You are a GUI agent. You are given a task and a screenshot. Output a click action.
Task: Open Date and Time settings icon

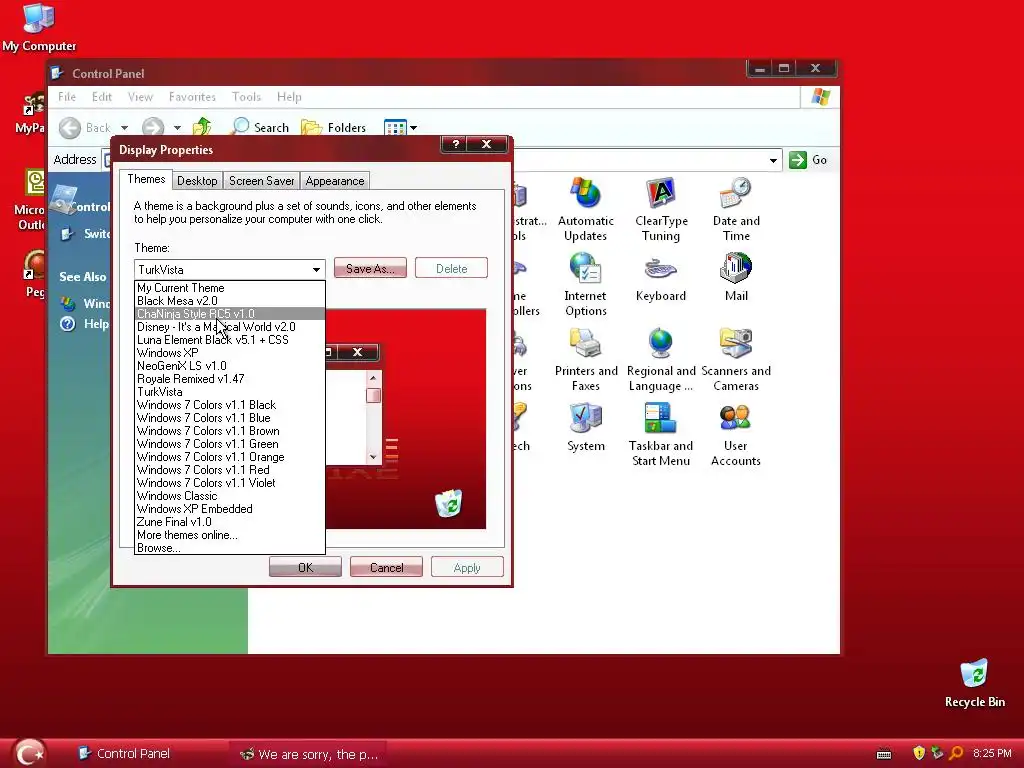coord(736,209)
